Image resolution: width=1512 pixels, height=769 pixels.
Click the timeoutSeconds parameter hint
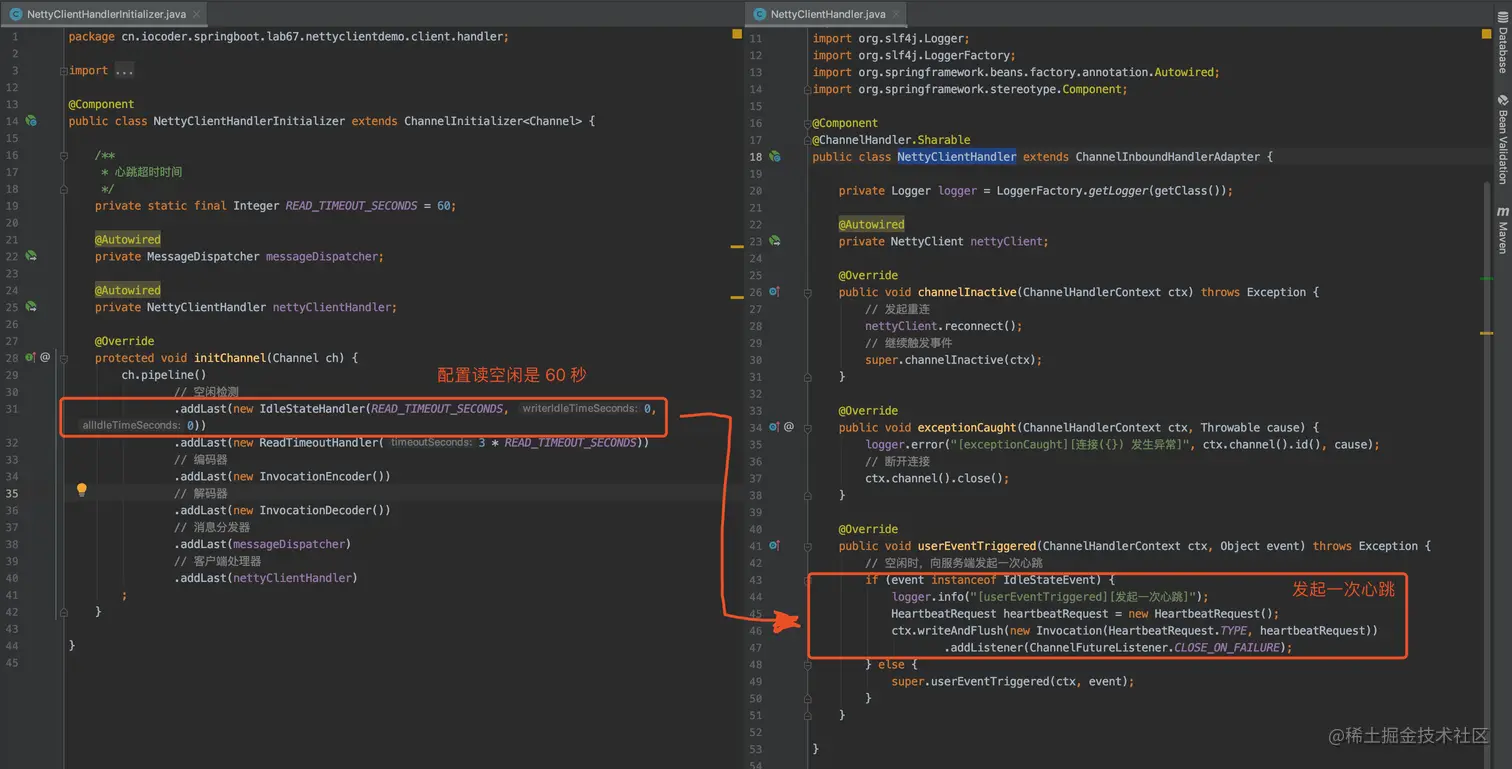pos(432,442)
